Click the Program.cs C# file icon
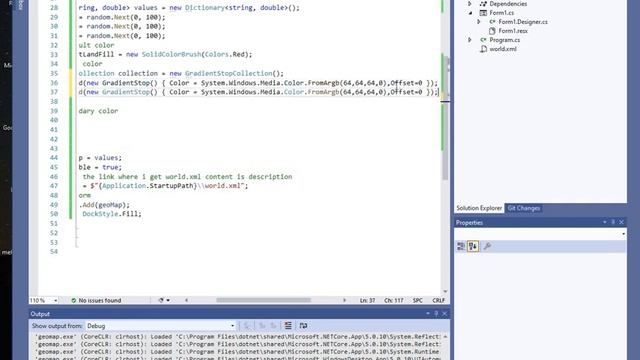The width and height of the screenshot is (640, 360). click(483, 40)
